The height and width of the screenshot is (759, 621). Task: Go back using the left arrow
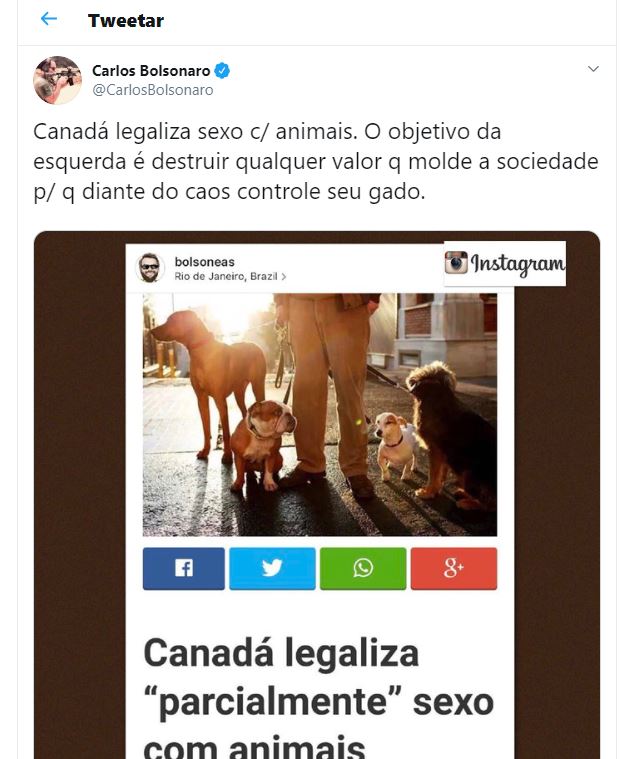point(48,19)
